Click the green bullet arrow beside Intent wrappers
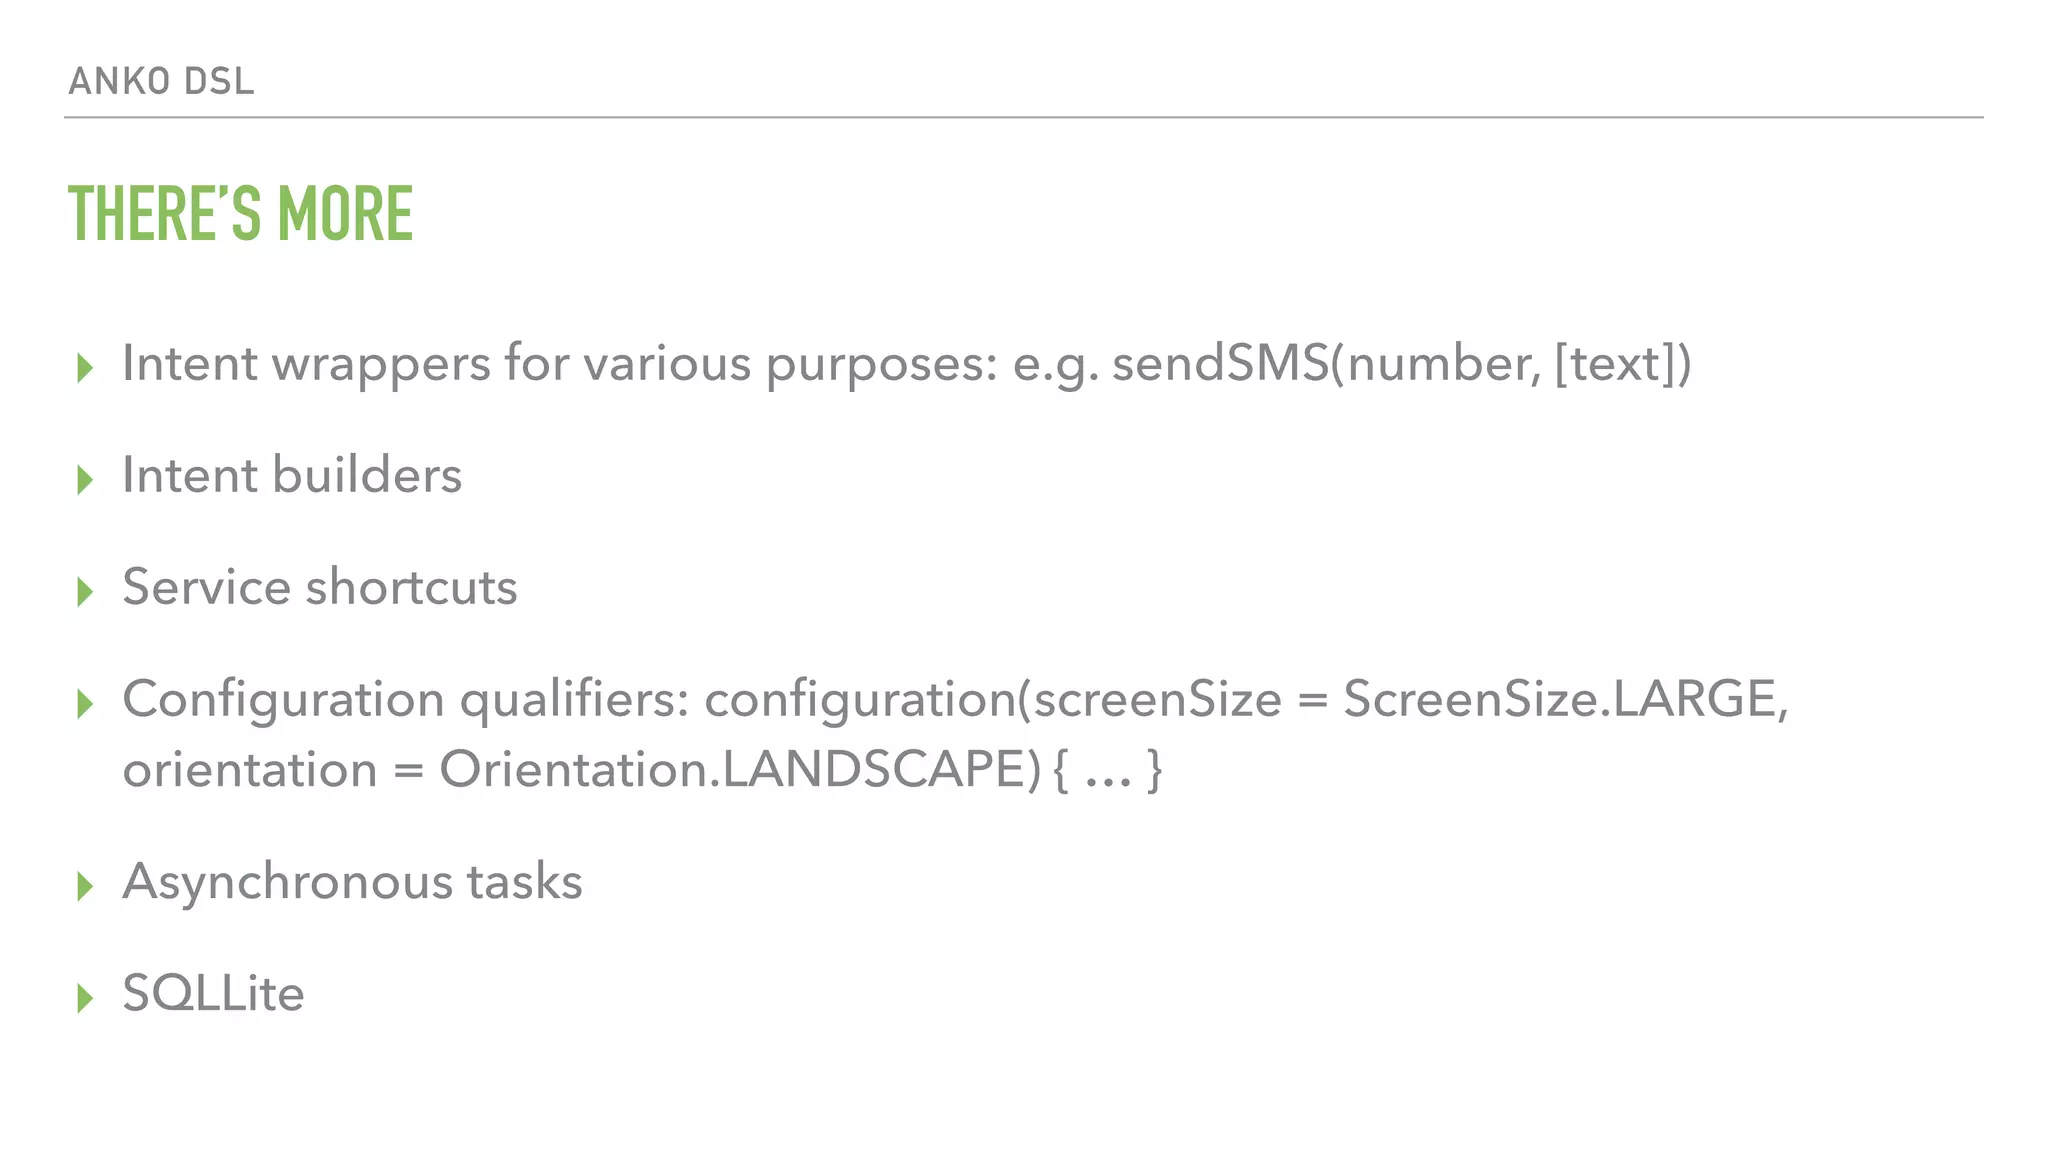The width and height of the screenshot is (2048, 1152). [x=85, y=368]
